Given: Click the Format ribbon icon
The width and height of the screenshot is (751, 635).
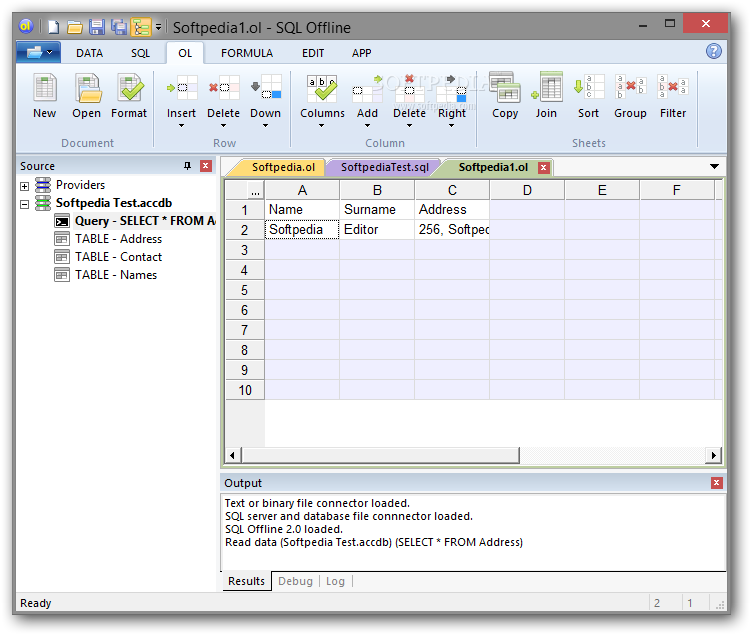Looking at the screenshot, I should pyautogui.click(x=129, y=88).
